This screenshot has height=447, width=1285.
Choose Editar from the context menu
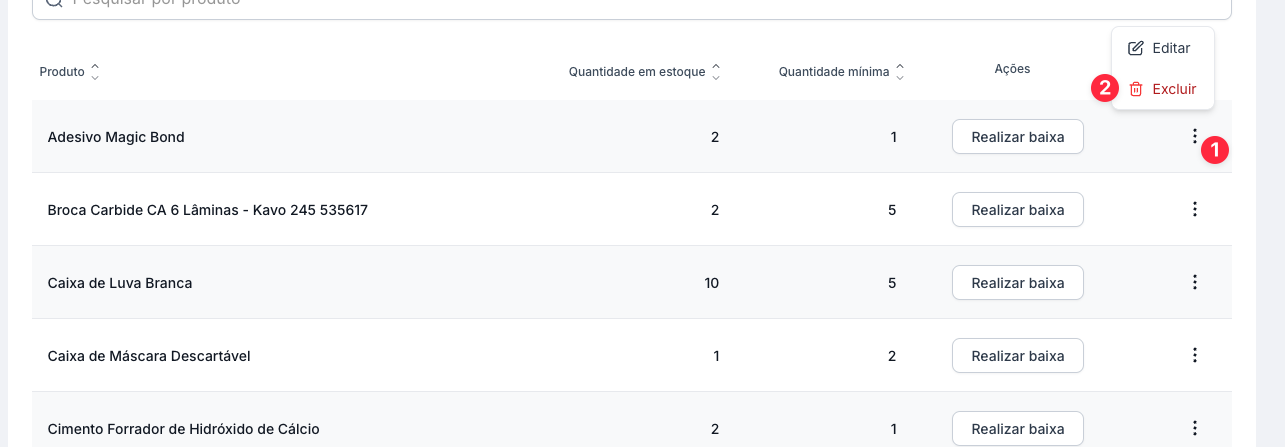pos(1171,48)
